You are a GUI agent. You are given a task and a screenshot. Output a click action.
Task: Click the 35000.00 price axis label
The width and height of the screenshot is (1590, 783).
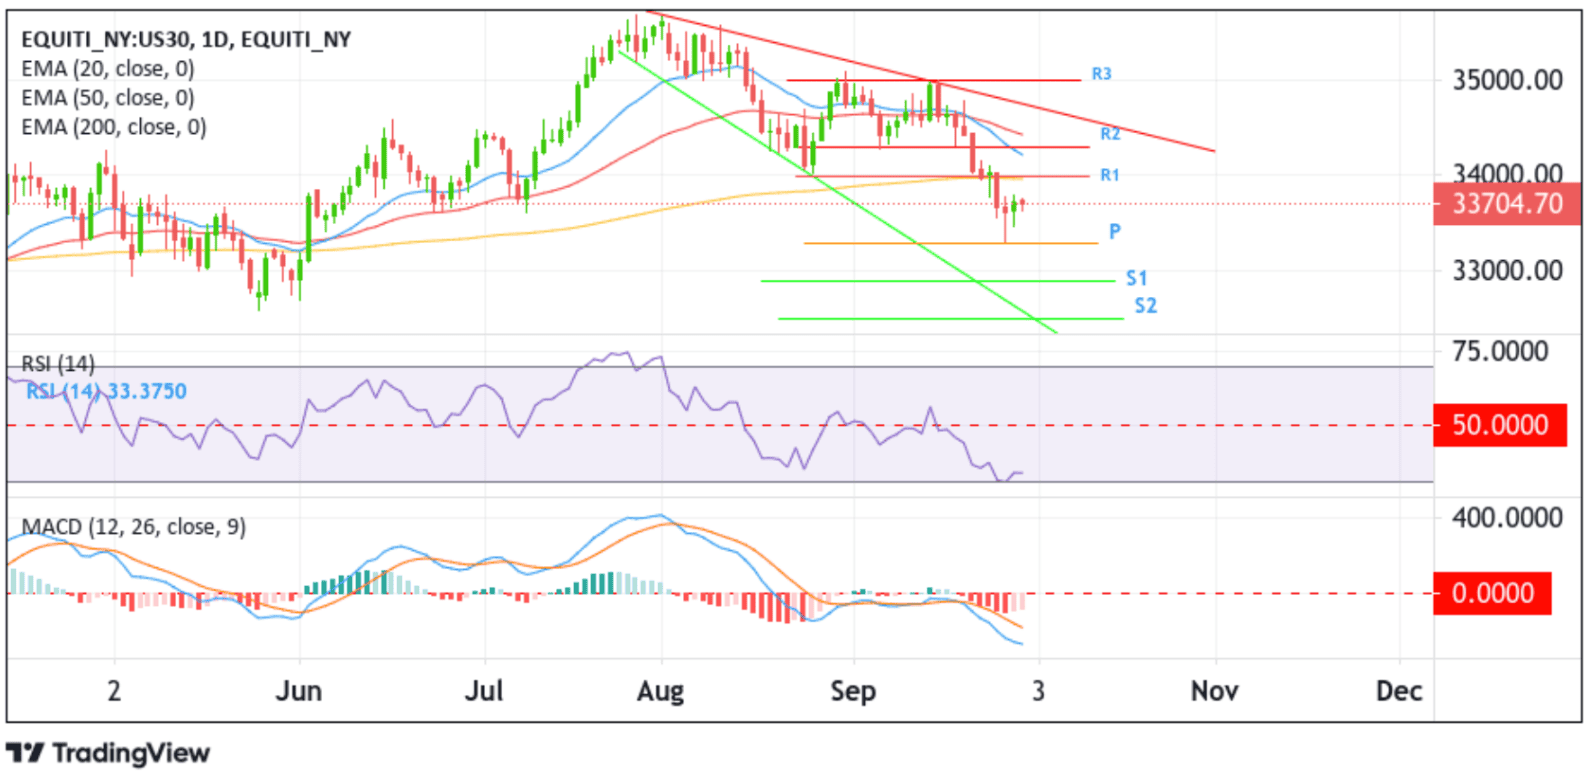pyautogui.click(x=1507, y=80)
